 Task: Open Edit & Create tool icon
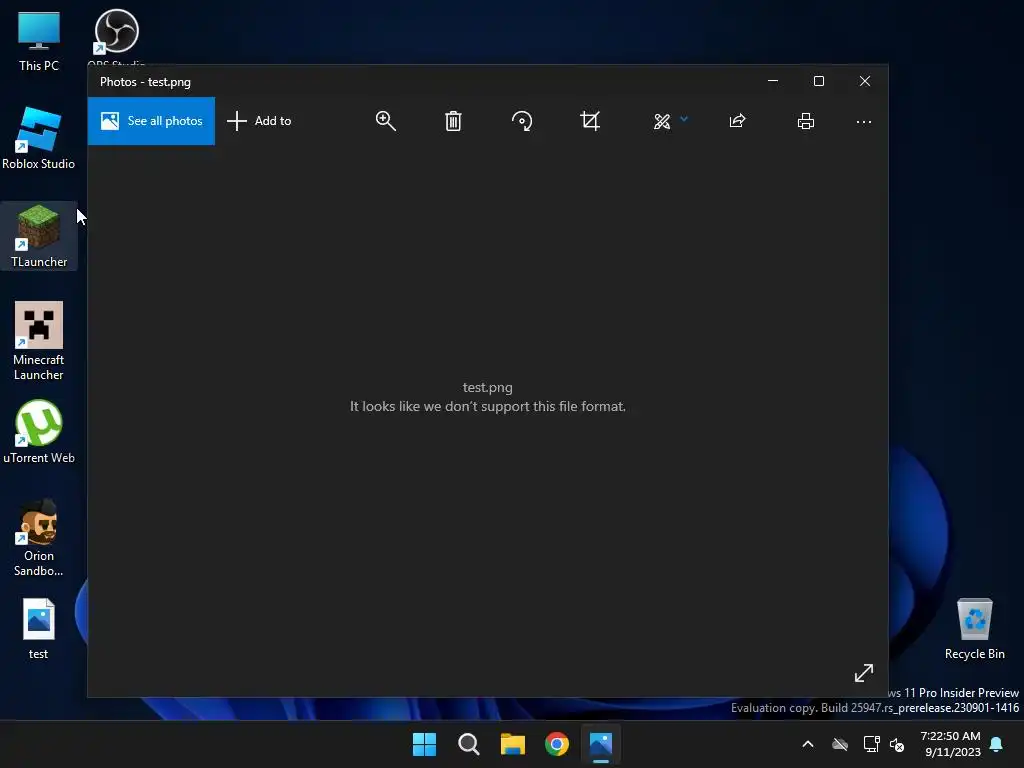click(x=662, y=121)
